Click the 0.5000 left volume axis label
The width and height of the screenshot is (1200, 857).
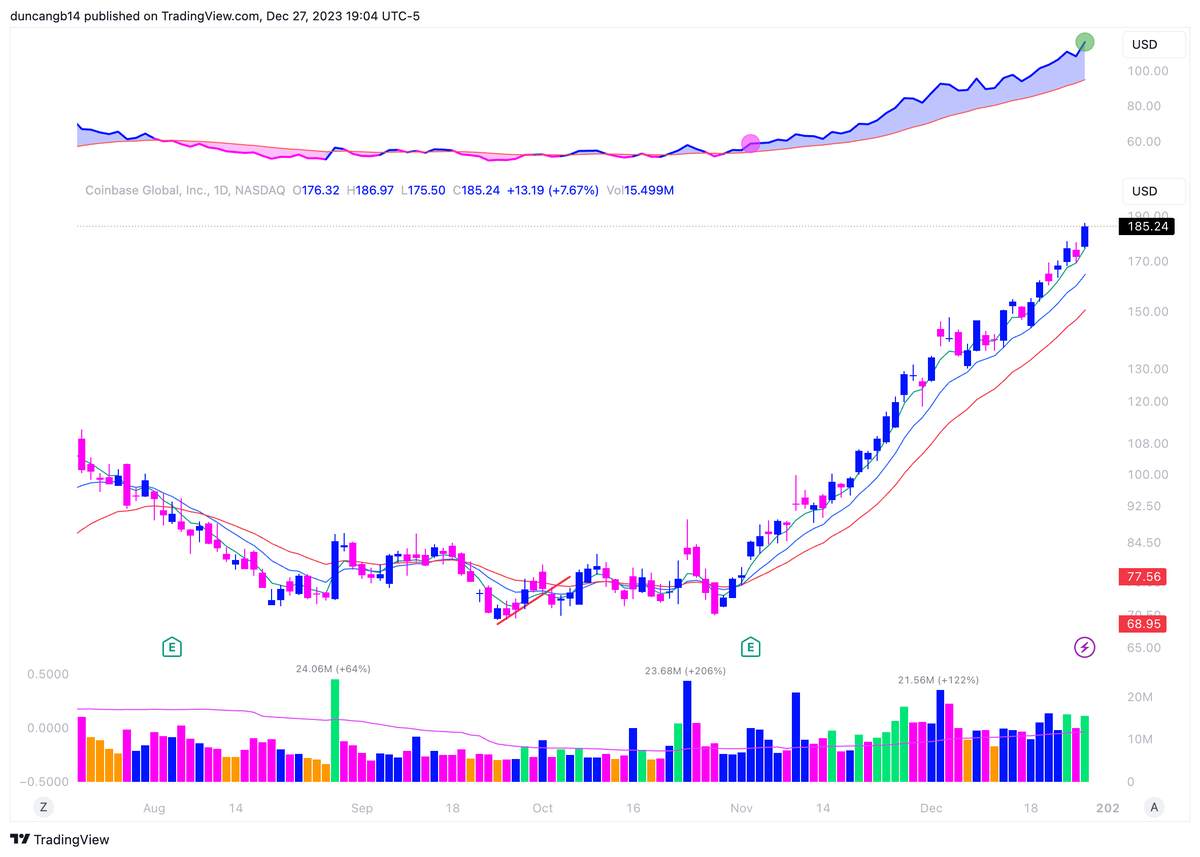(x=48, y=674)
